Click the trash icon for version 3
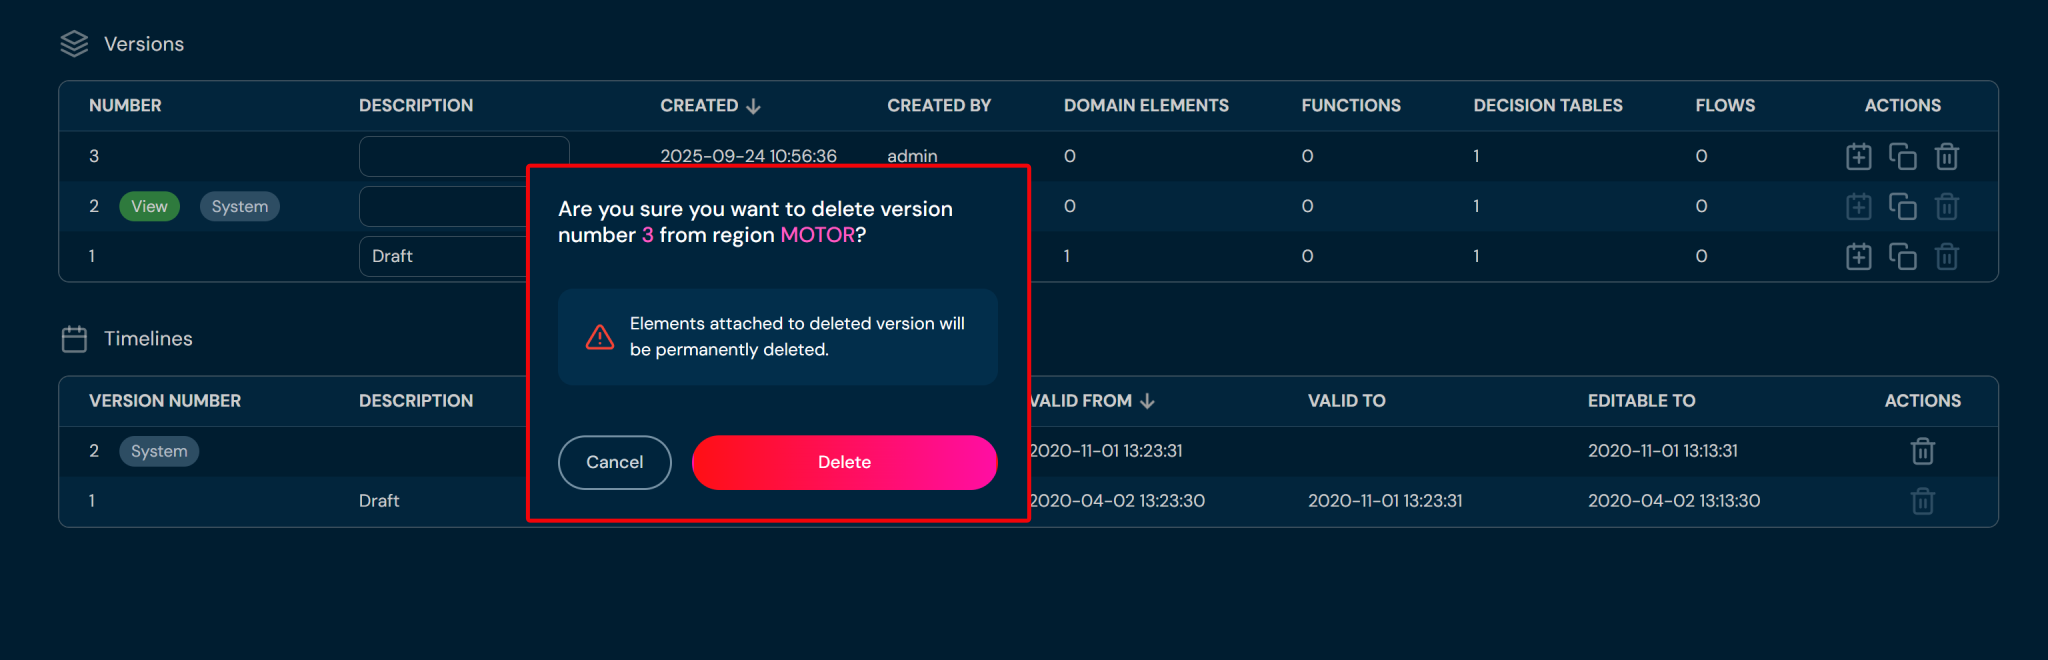This screenshot has height=660, width=2048. click(1946, 157)
